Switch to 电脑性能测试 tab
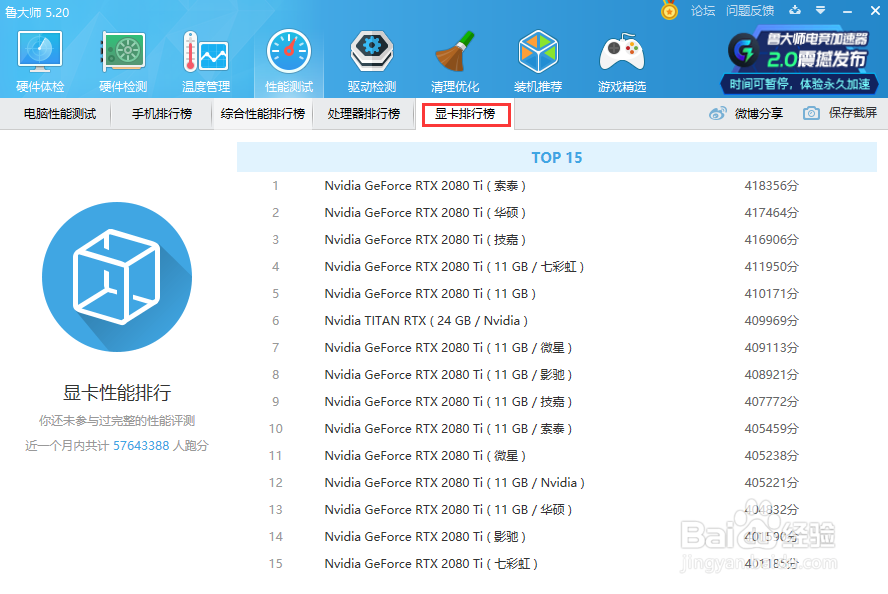Viewport: 888px width, 594px height. point(59,114)
